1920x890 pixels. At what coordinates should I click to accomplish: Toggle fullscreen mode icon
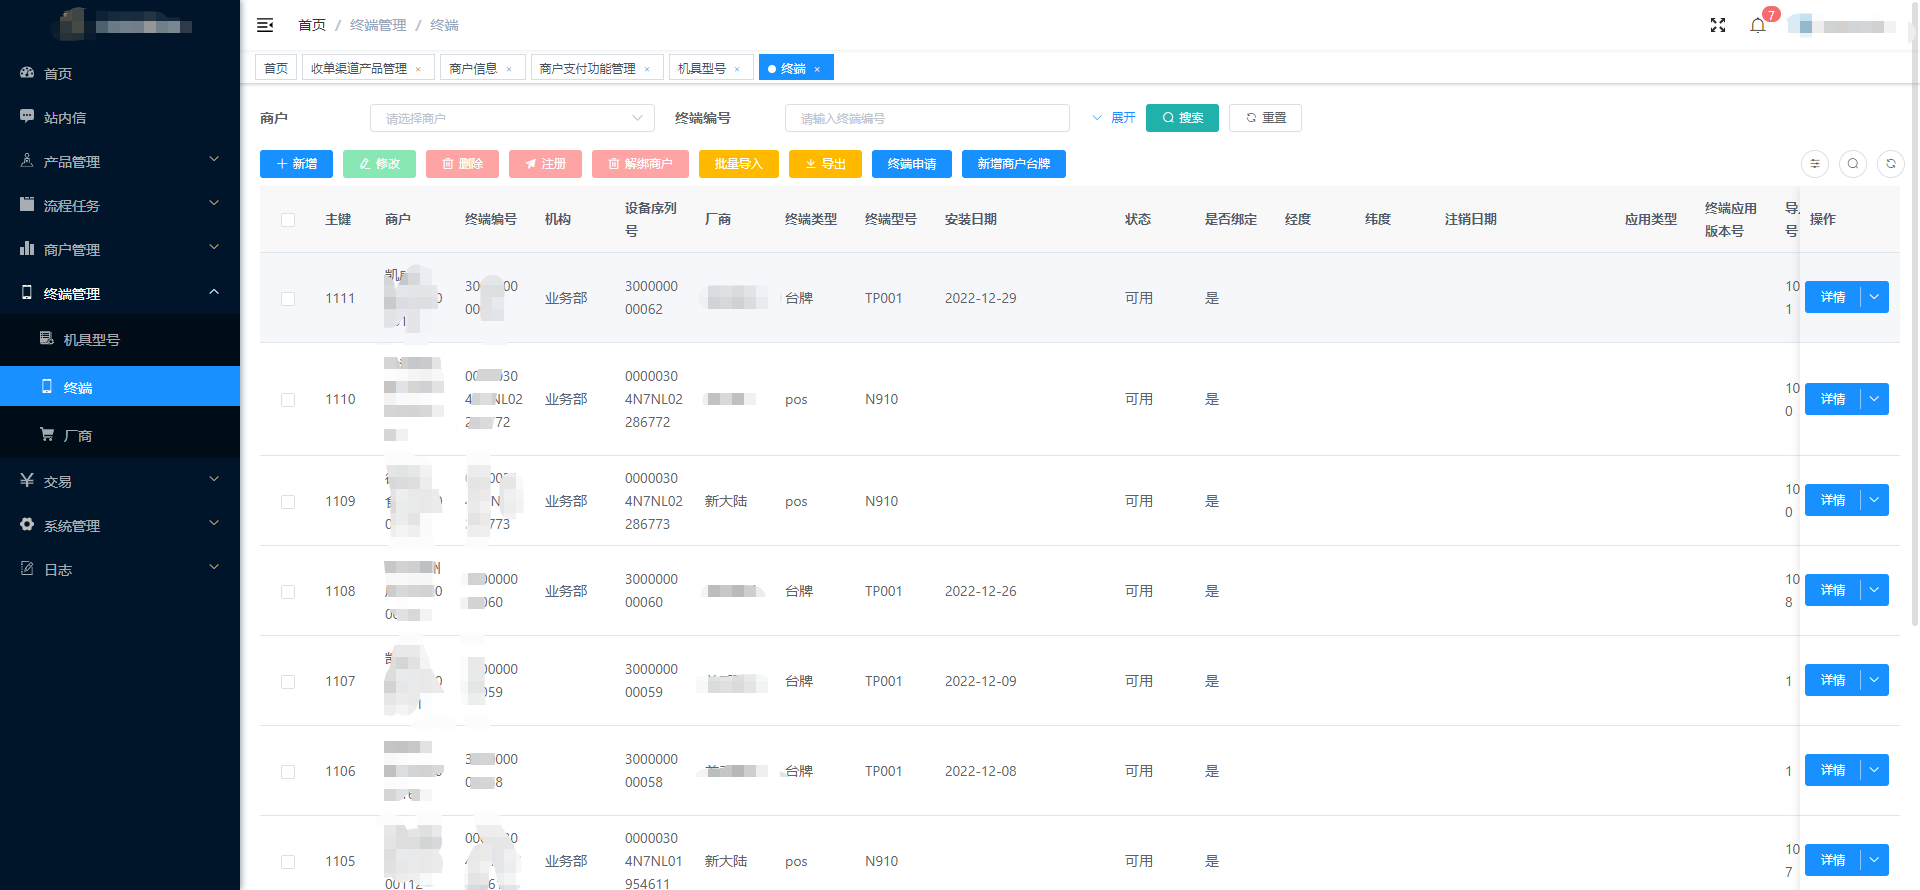[x=1718, y=25]
